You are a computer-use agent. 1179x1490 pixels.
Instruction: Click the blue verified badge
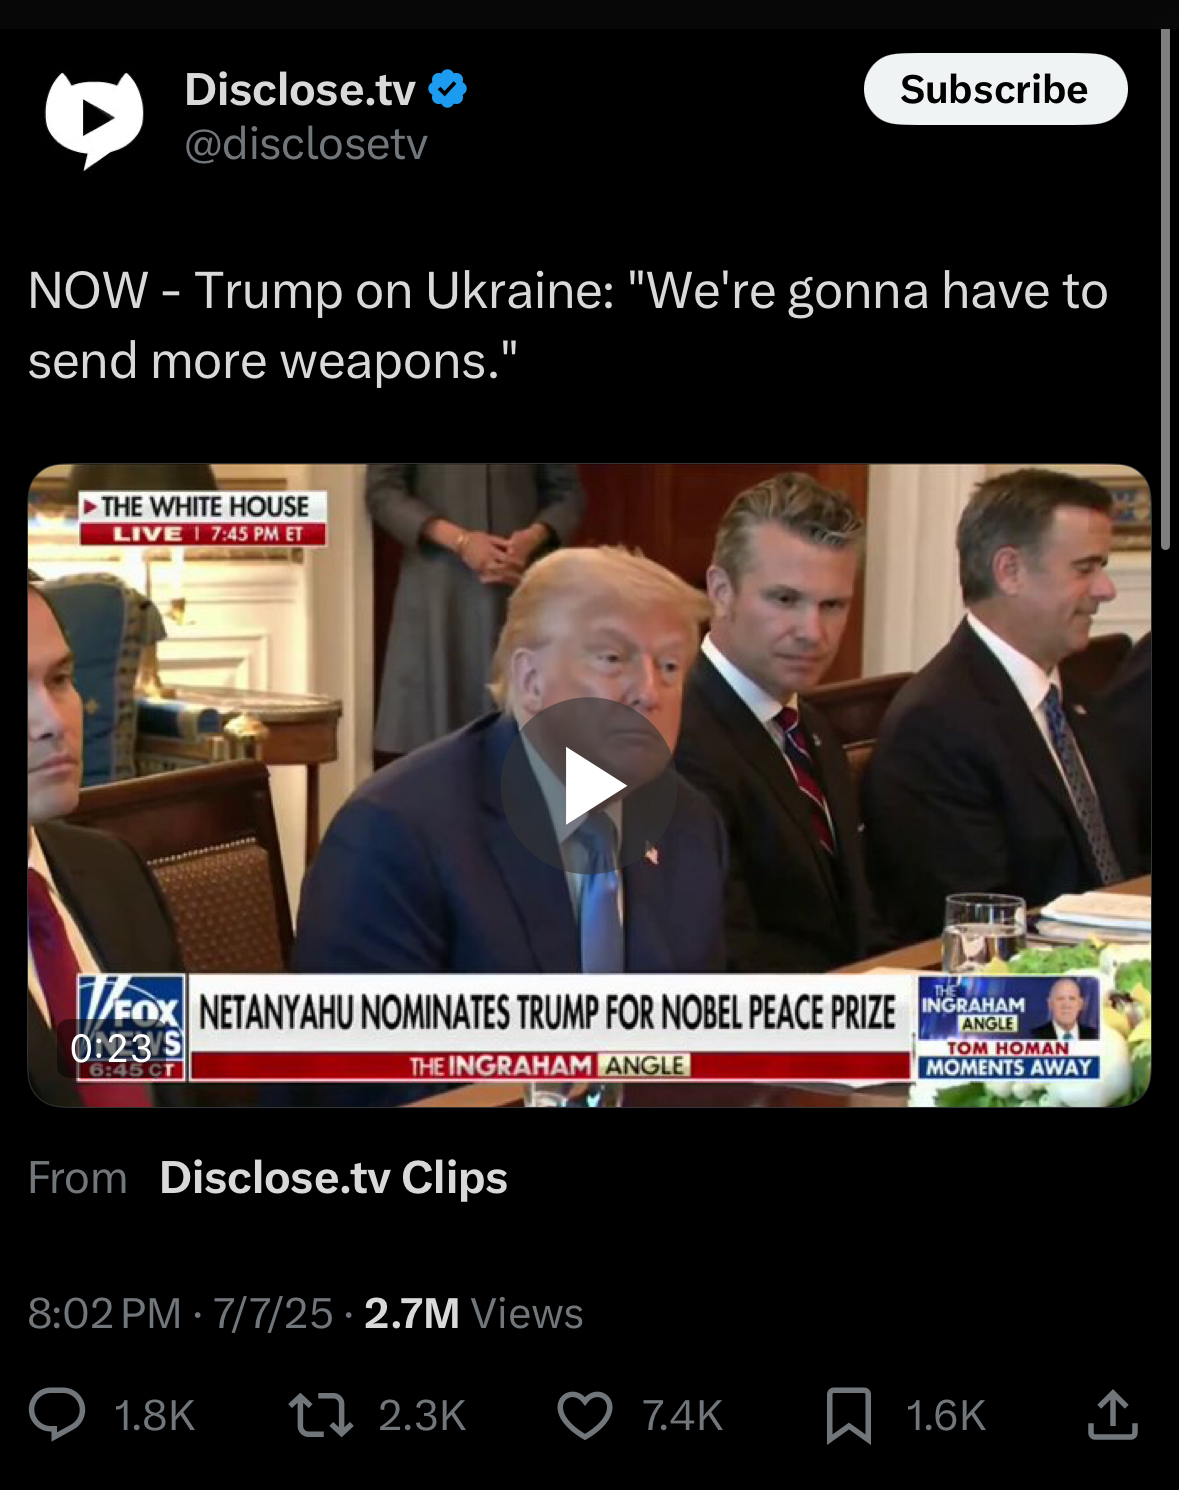coord(447,89)
